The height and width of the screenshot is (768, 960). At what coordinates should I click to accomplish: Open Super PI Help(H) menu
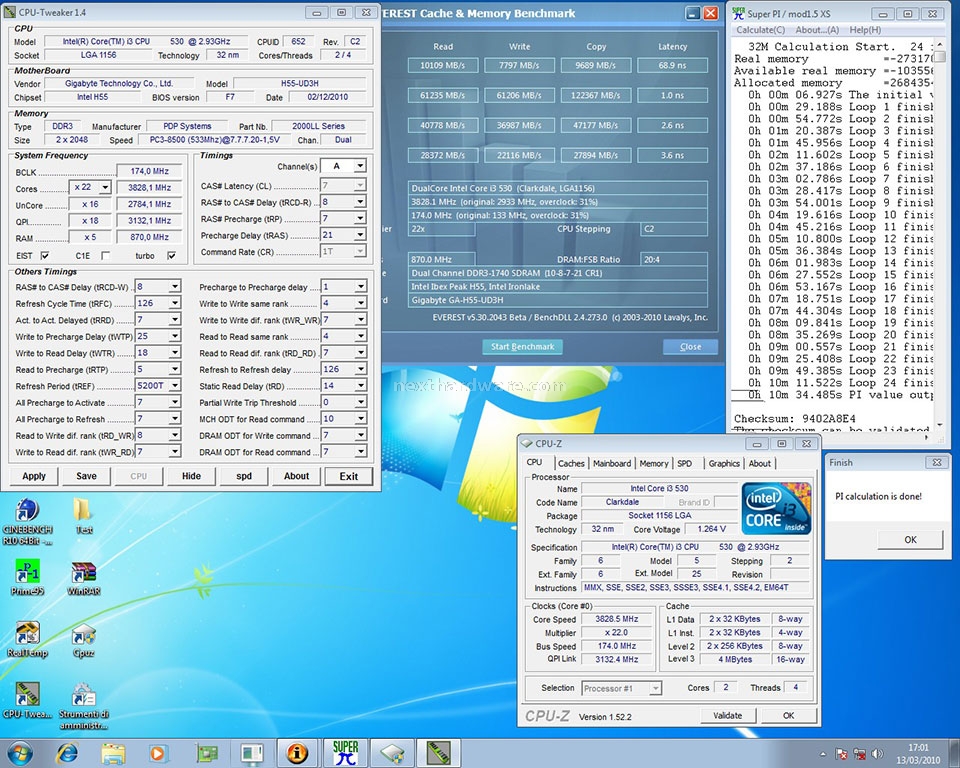coord(865,30)
